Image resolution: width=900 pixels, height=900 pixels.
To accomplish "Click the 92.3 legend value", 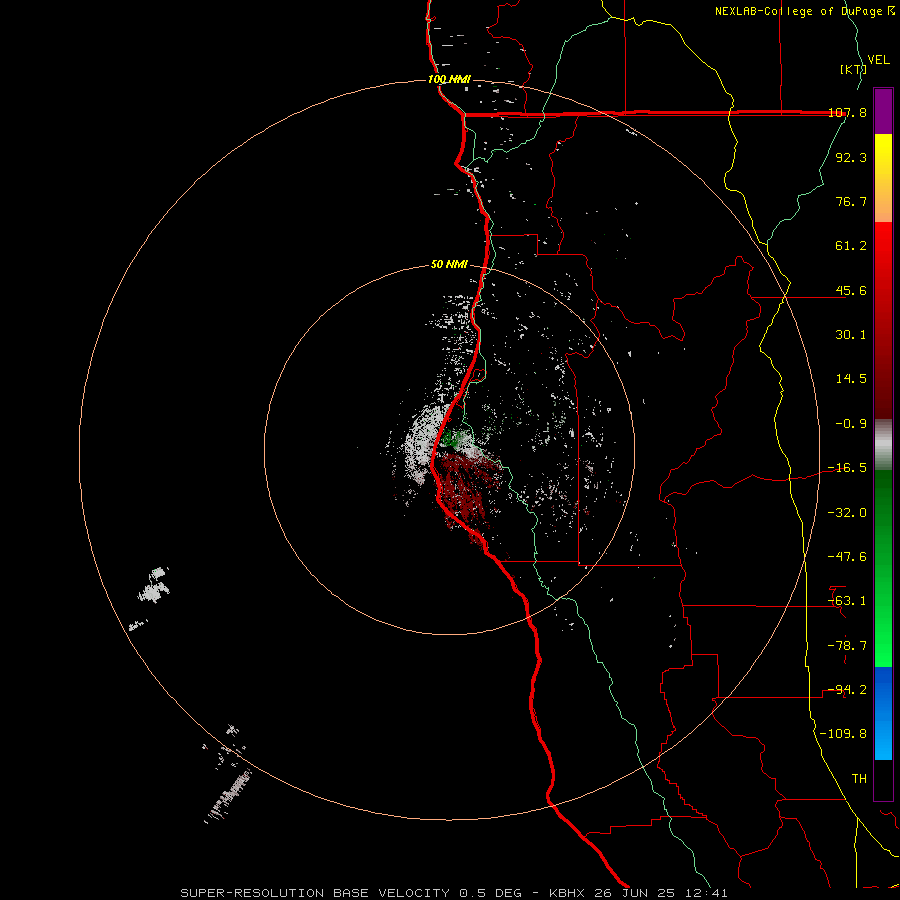I will [851, 157].
